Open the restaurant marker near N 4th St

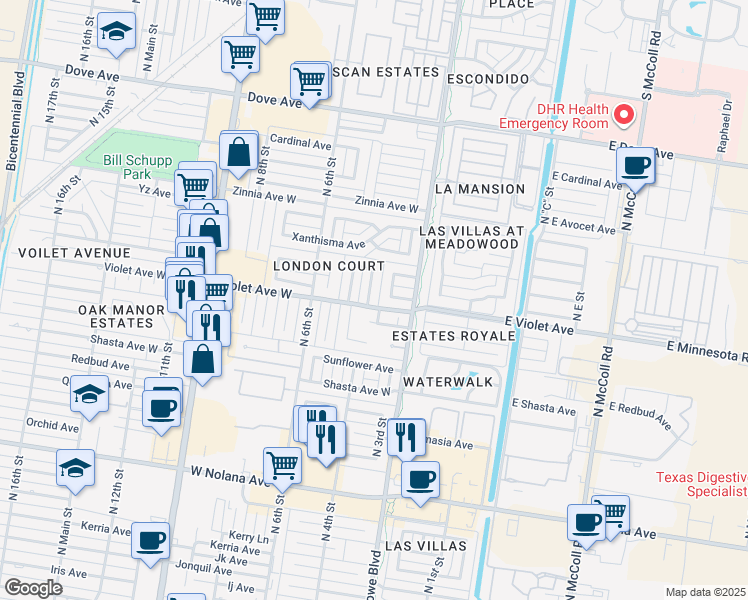(x=326, y=439)
